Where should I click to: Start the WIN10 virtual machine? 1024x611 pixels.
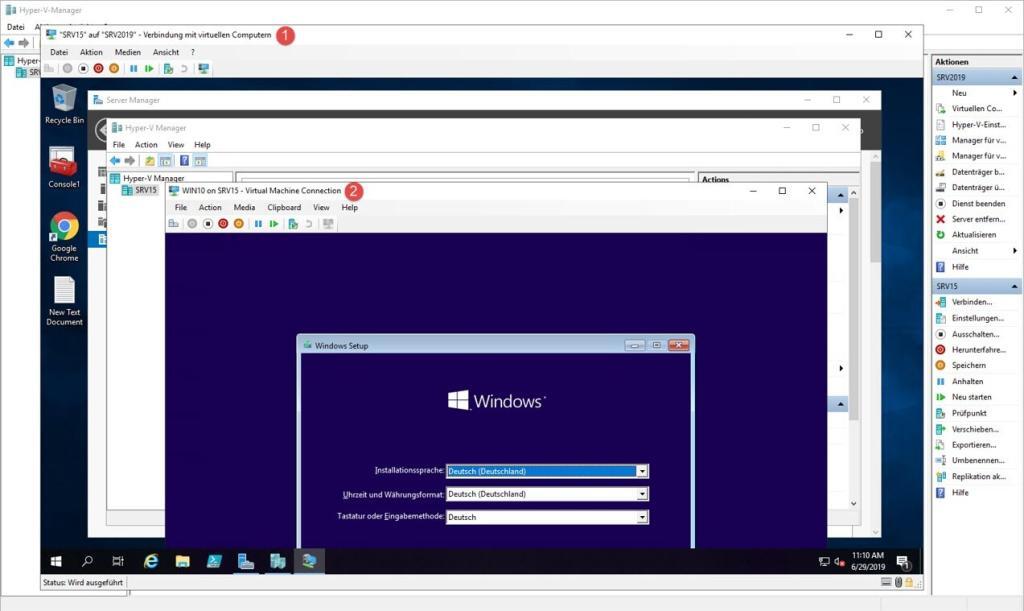pyautogui.click(x=191, y=223)
